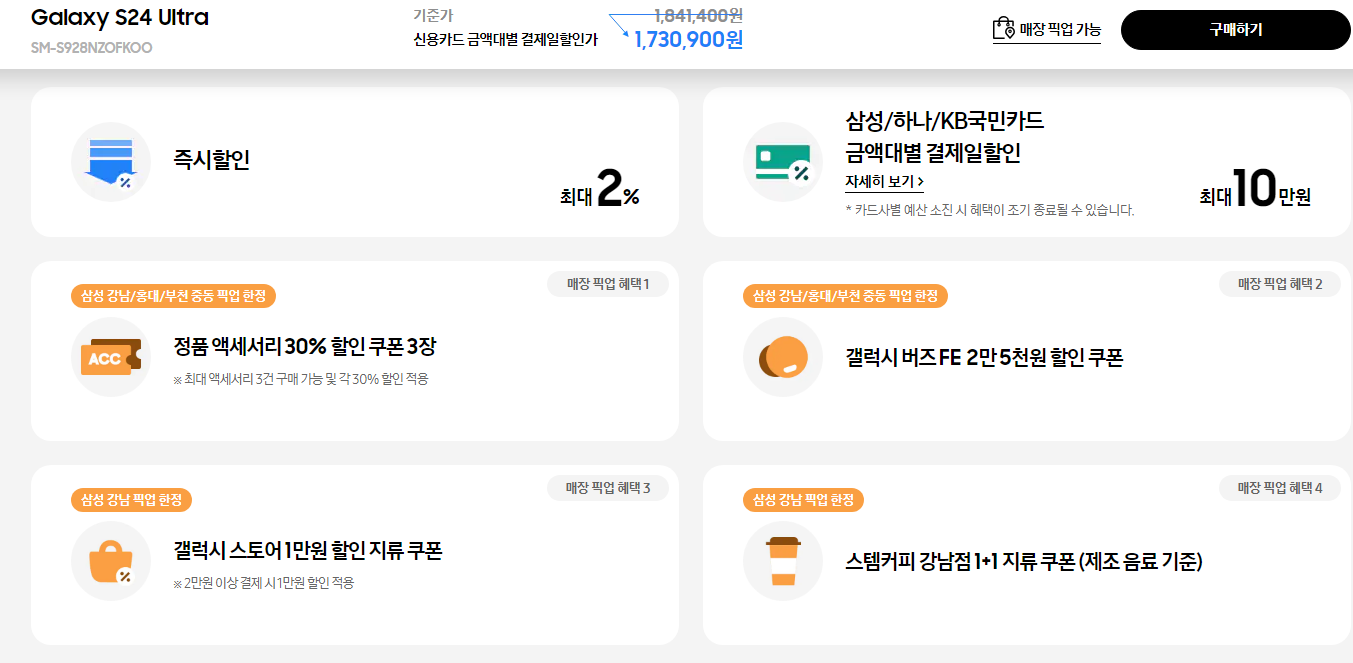Select the 매장 픽업 혜택 3 tag
Image resolution: width=1353 pixels, height=663 pixels.
point(608,488)
